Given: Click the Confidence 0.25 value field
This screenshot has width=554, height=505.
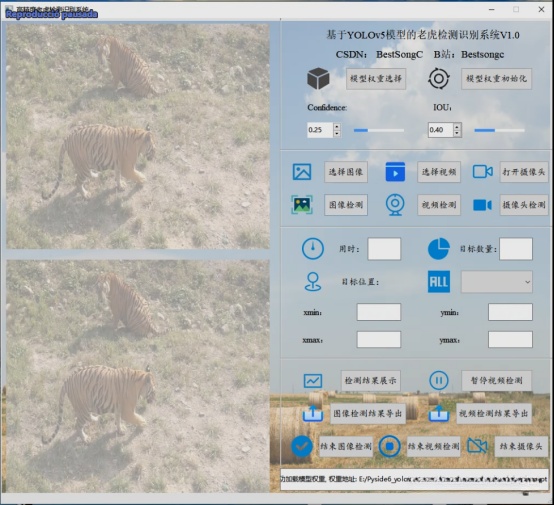Looking at the screenshot, I should pyautogui.click(x=320, y=130).
